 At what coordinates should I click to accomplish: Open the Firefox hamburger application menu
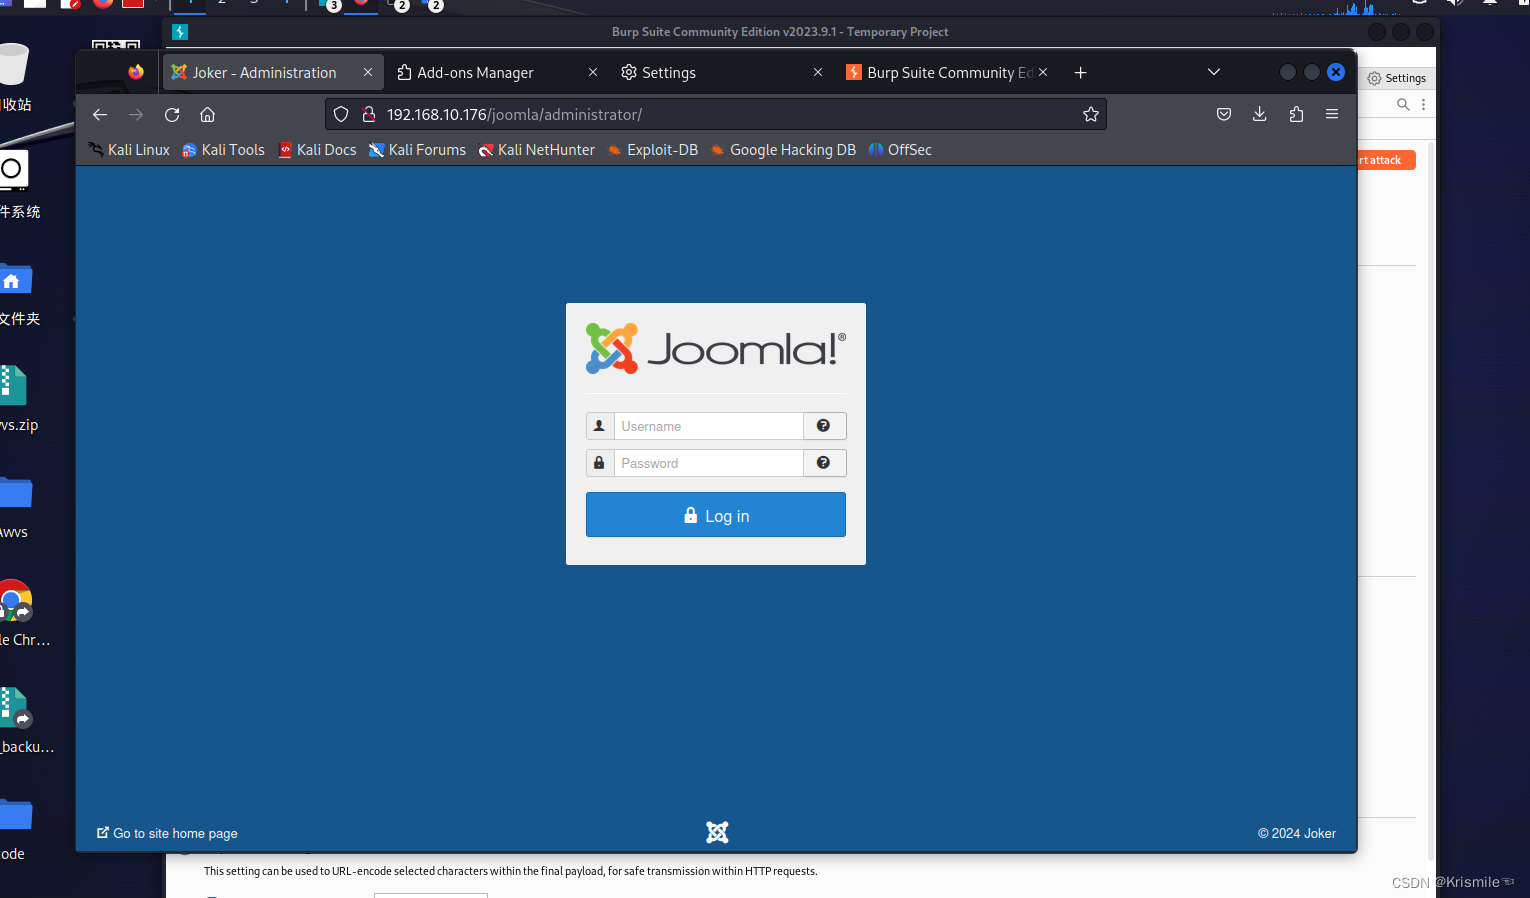pyautogui.click(x=1332, y=115)
